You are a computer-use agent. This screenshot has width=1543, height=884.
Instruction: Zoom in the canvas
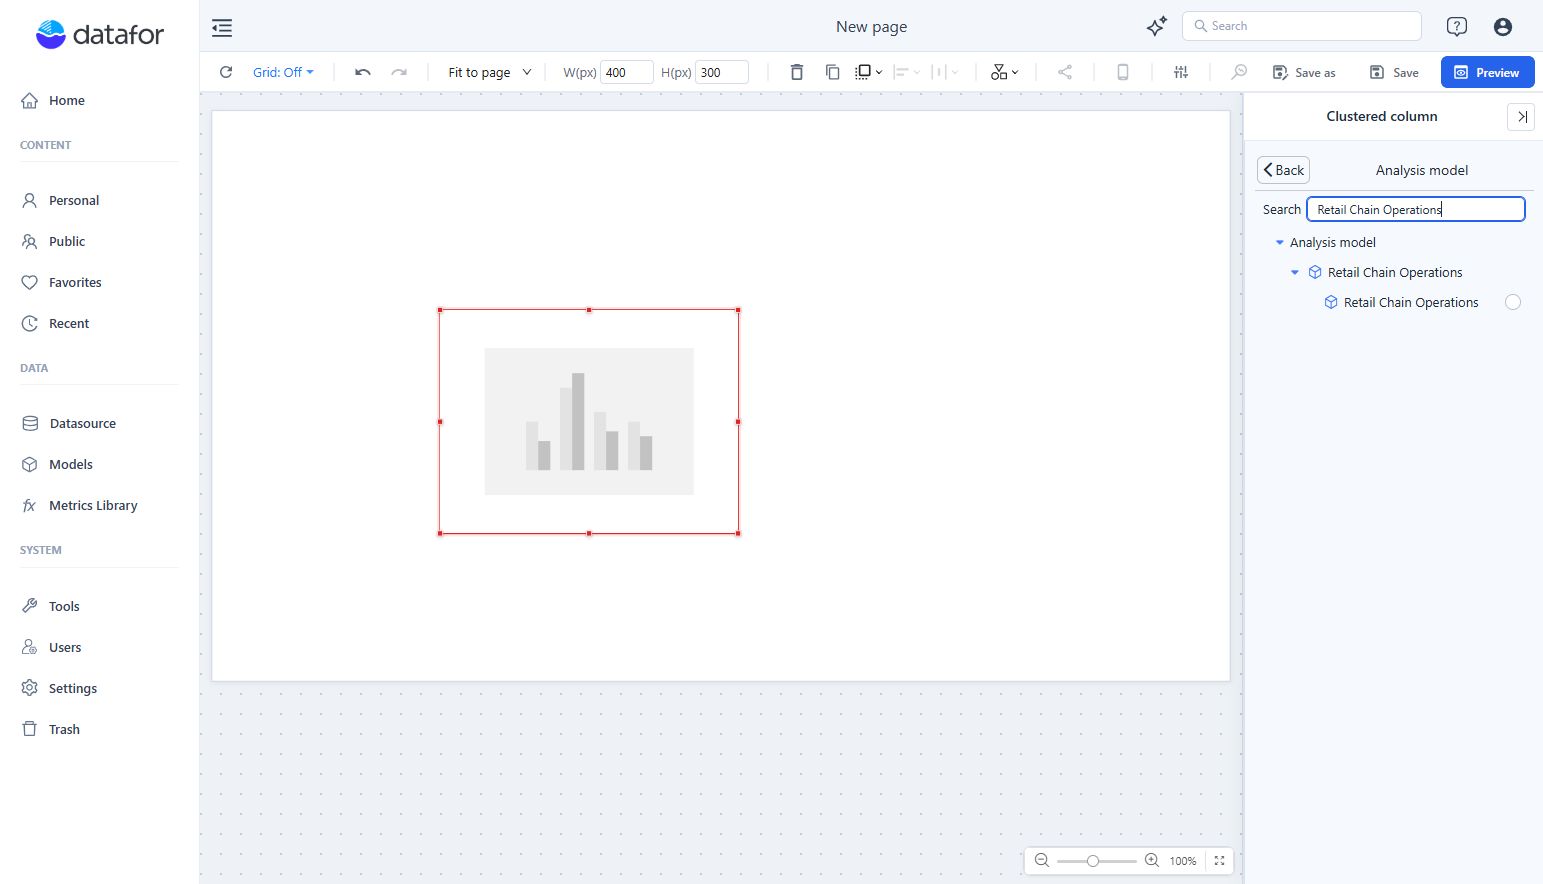tap(1152, 861)
